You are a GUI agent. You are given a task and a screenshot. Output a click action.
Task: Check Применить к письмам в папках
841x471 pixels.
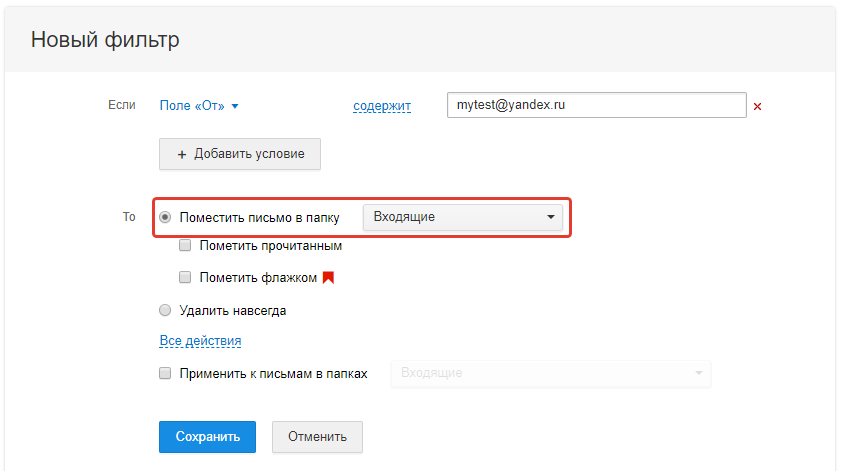coord(166,373)
